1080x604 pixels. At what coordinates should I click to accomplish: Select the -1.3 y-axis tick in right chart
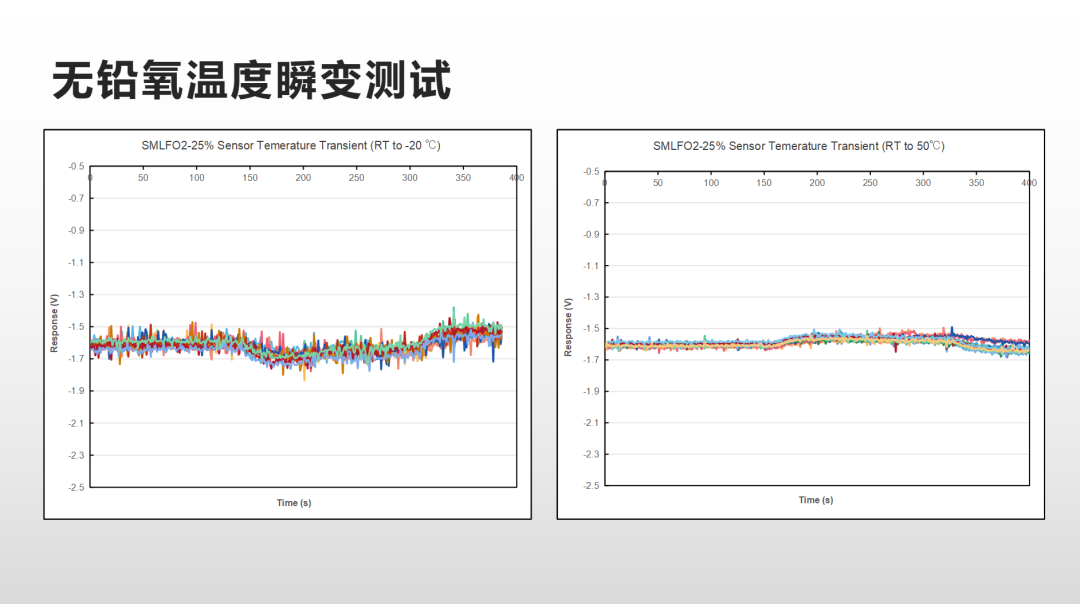tap(591, 297)
